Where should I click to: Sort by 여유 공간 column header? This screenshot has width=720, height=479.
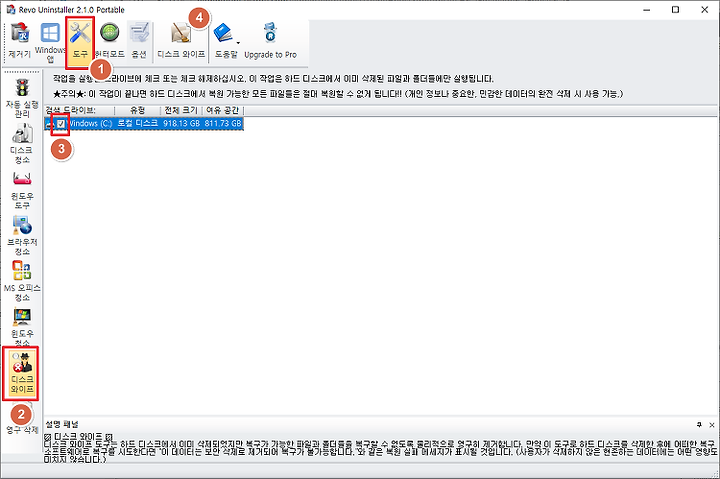[x=222, y=110]
